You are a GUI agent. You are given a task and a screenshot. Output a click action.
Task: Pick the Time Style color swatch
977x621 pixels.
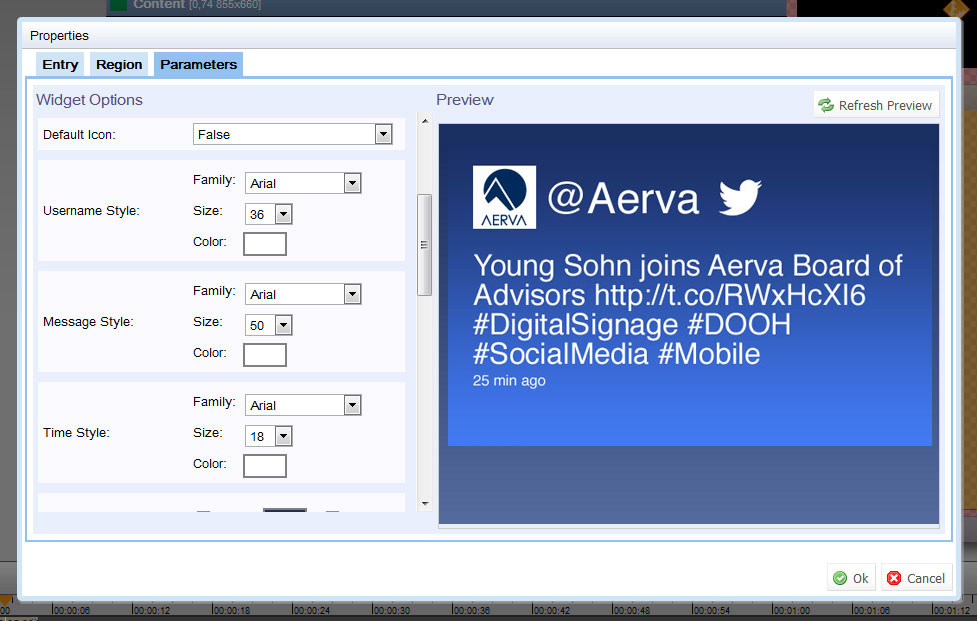265,466
